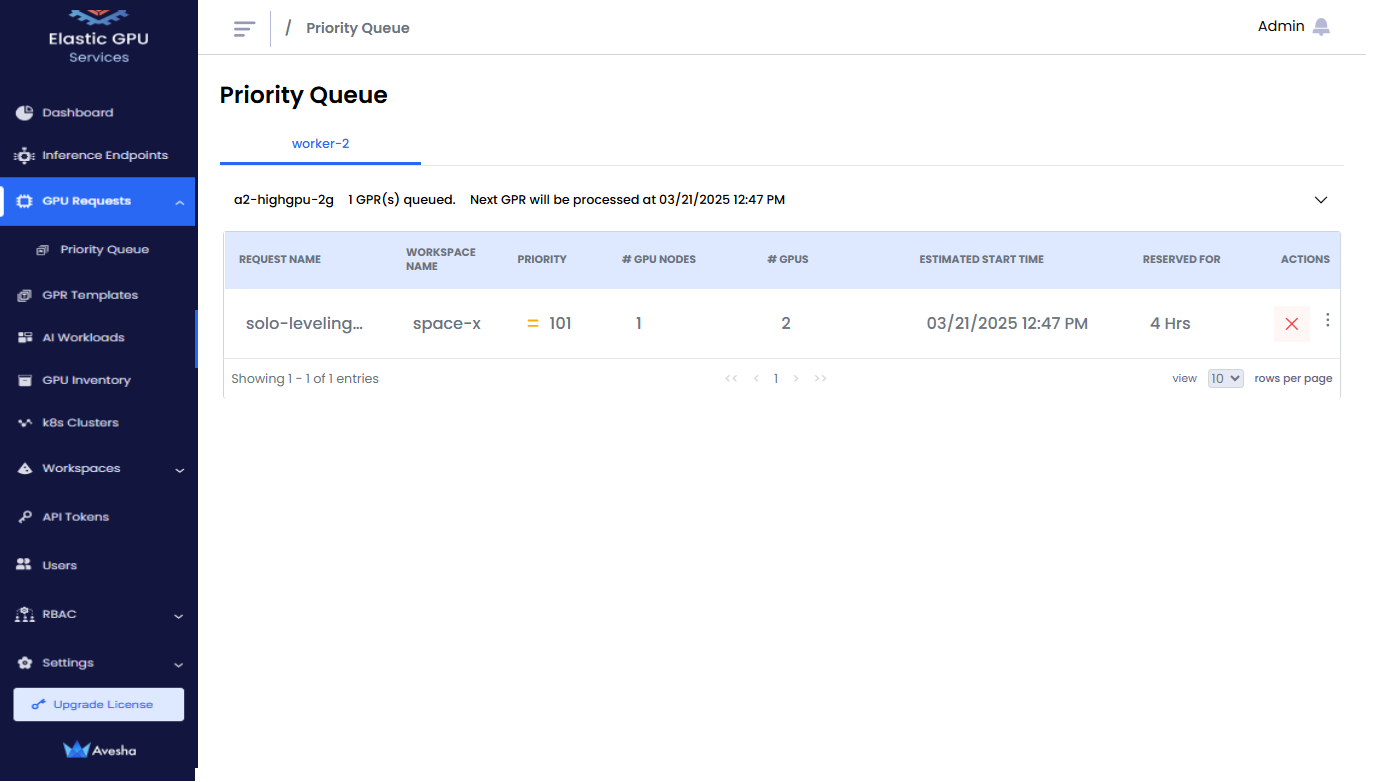1375x782 pixels.
Task: Click the Upgrade License button
Action: coord(98,705)
